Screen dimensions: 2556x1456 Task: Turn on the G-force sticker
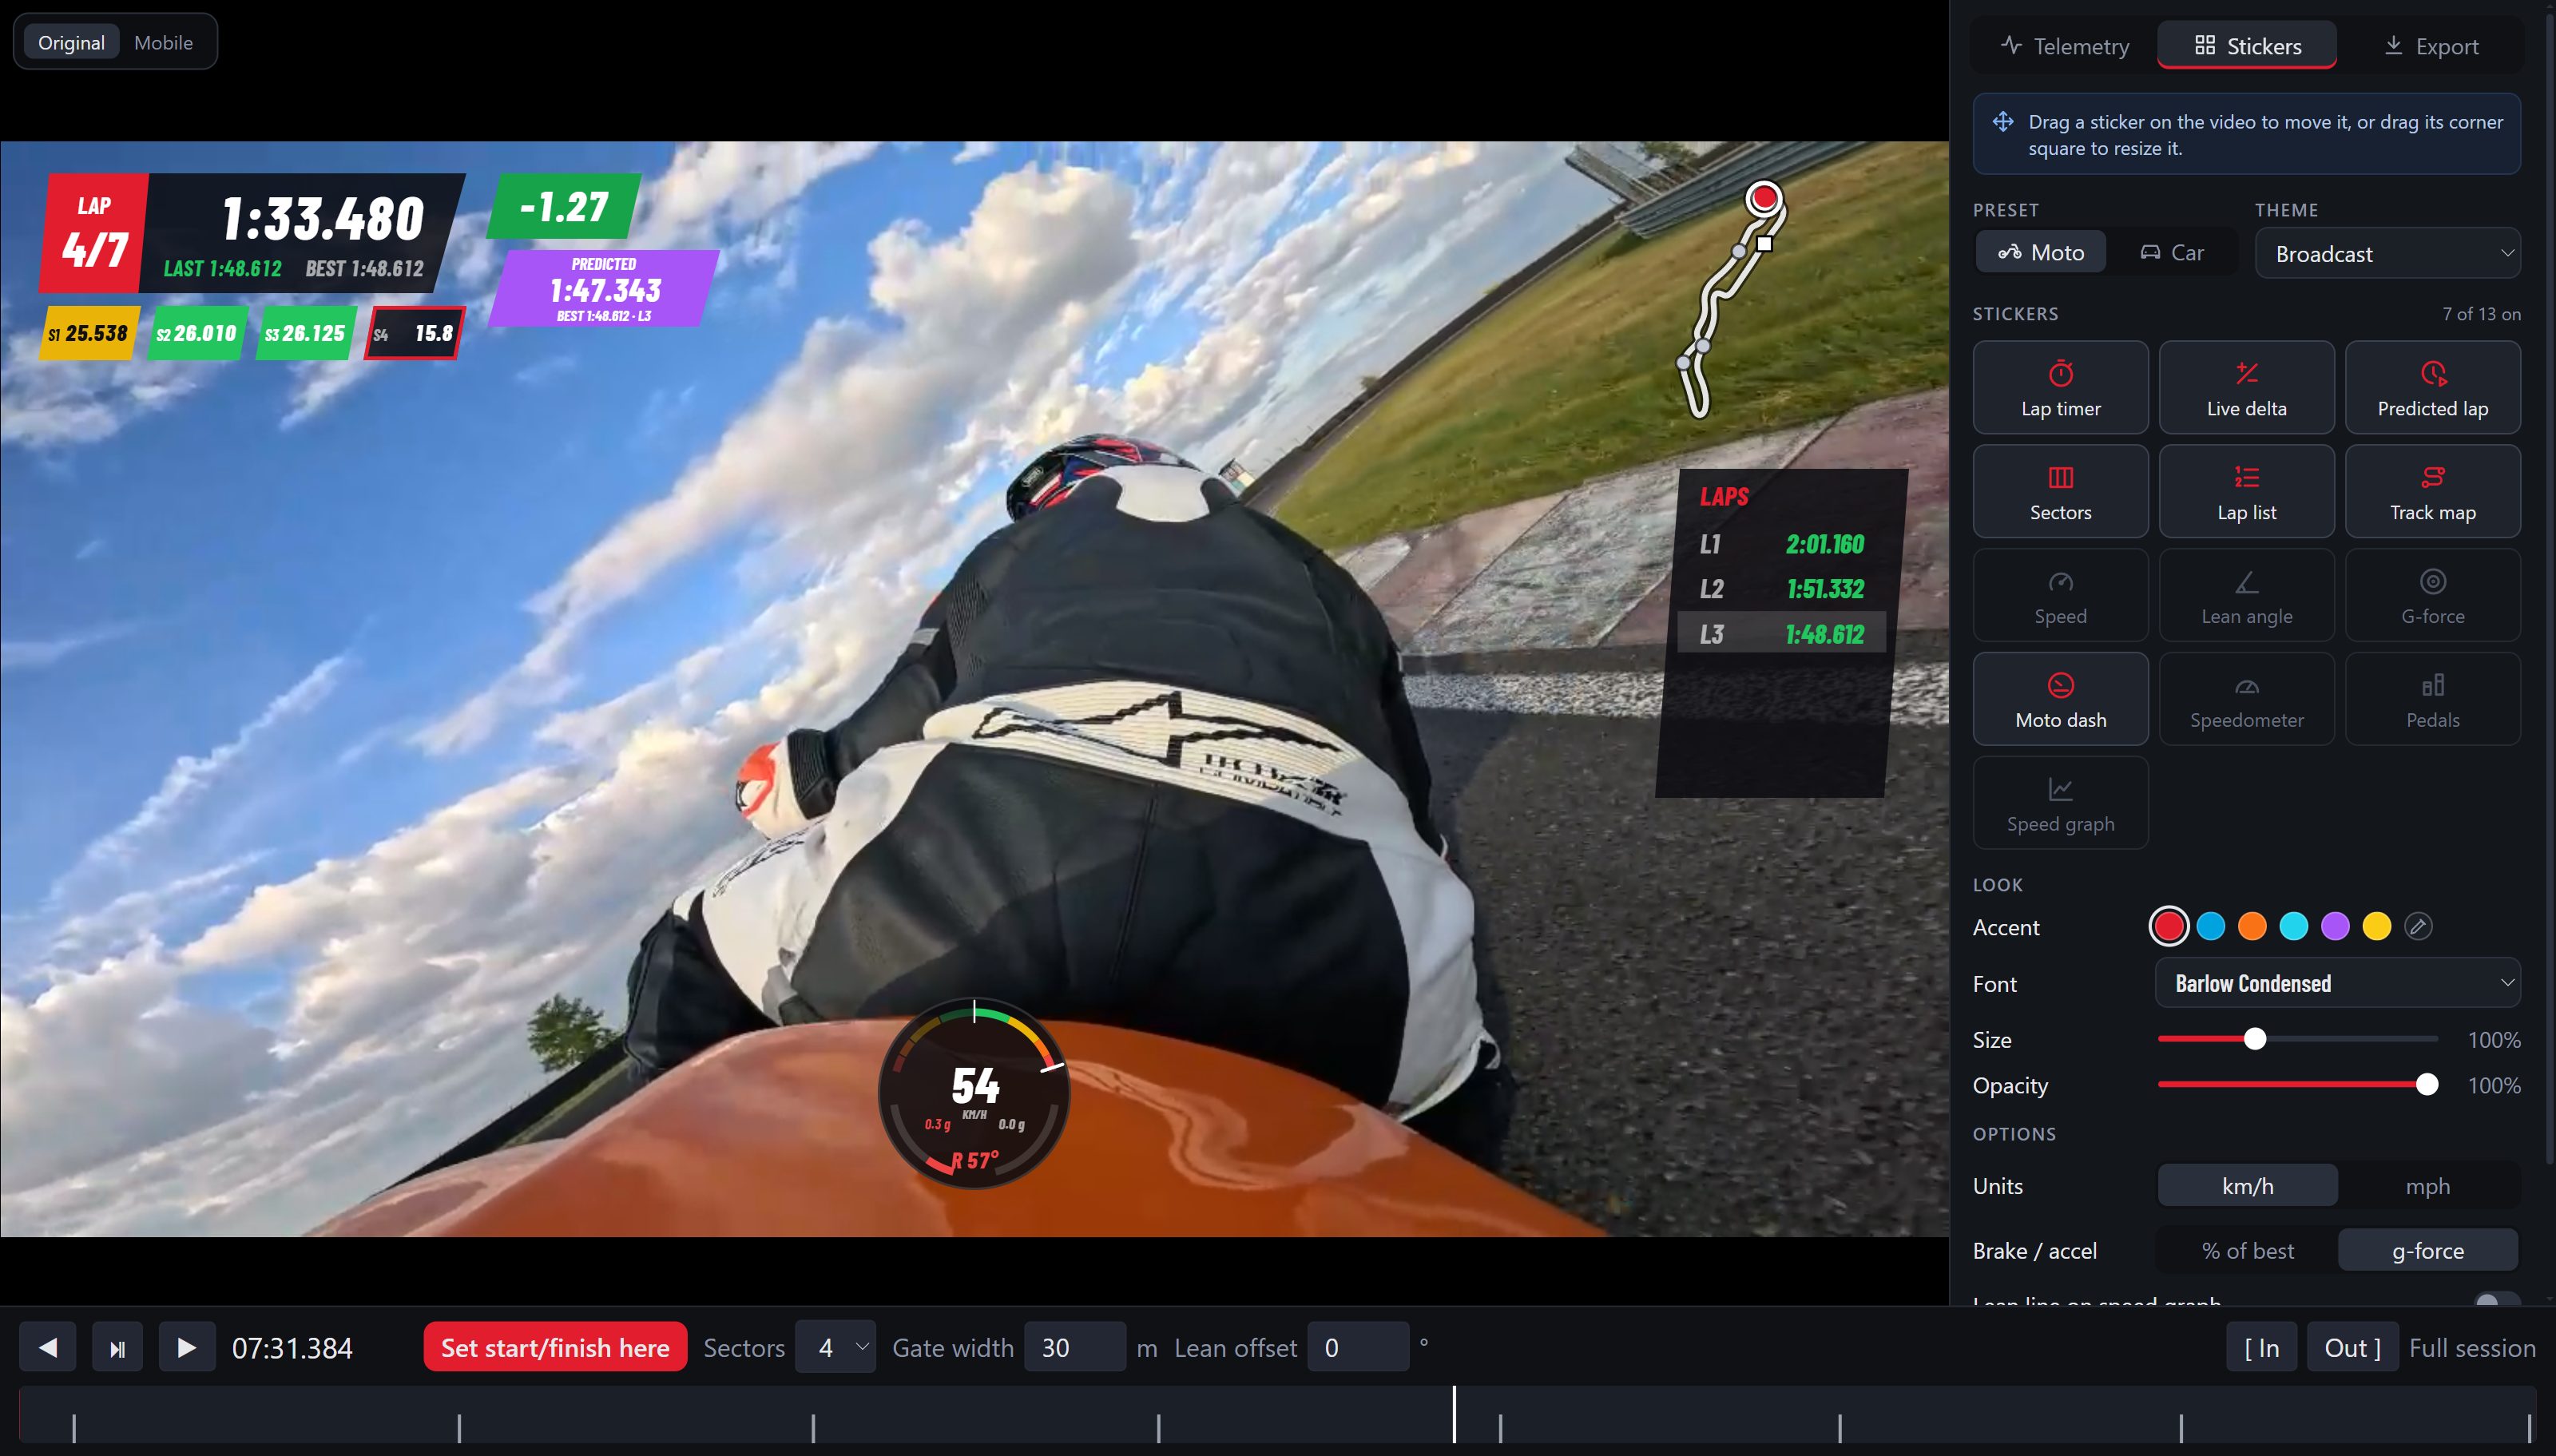click(2432, 595)
